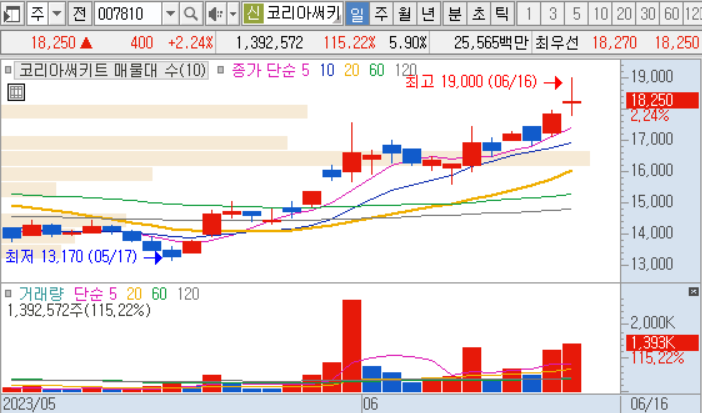Choose interval 3 button
702x413 pixels.
552,13
